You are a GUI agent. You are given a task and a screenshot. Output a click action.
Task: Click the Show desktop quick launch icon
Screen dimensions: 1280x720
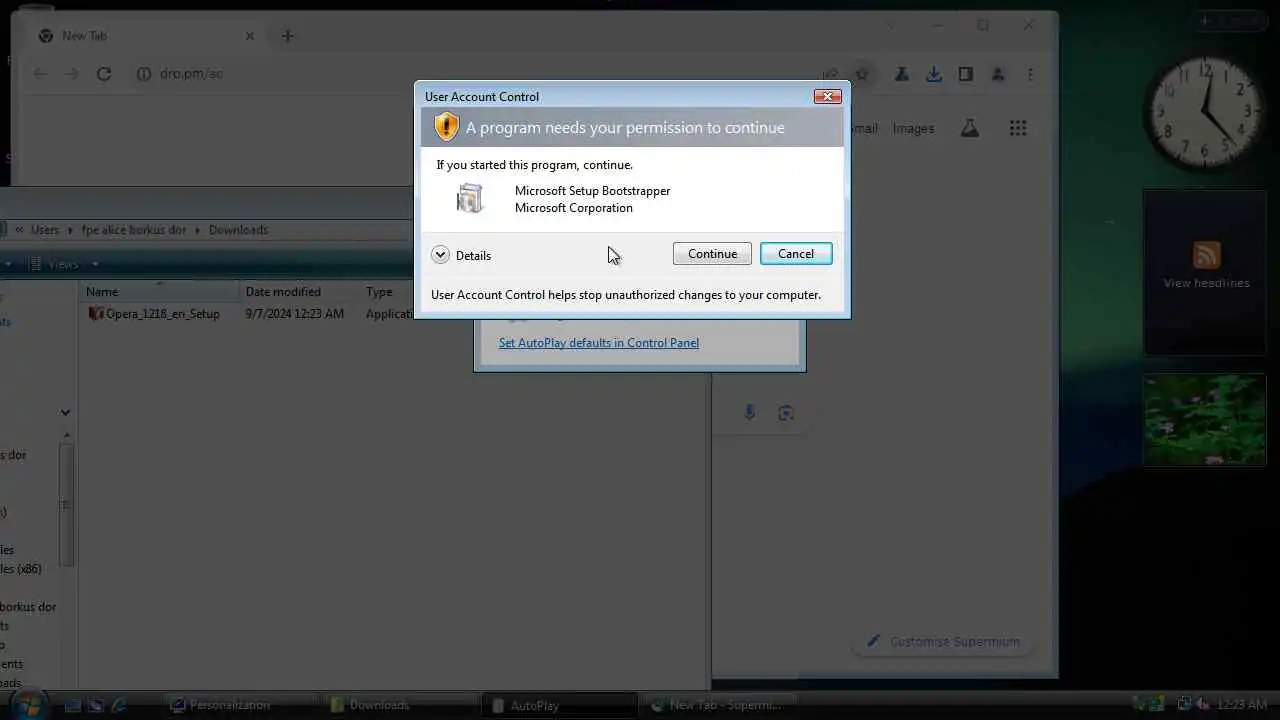72,705
